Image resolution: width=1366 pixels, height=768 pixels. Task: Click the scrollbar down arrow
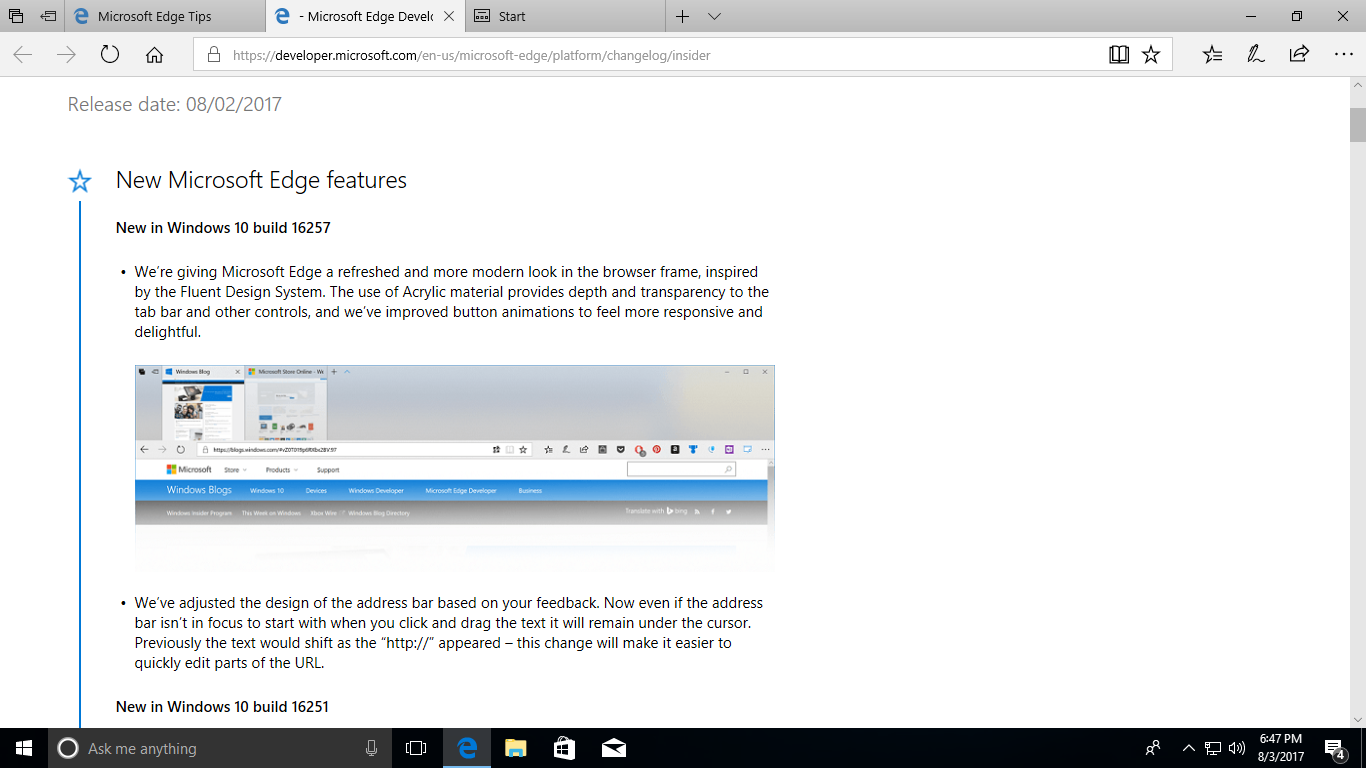(x=1358, y=719)
